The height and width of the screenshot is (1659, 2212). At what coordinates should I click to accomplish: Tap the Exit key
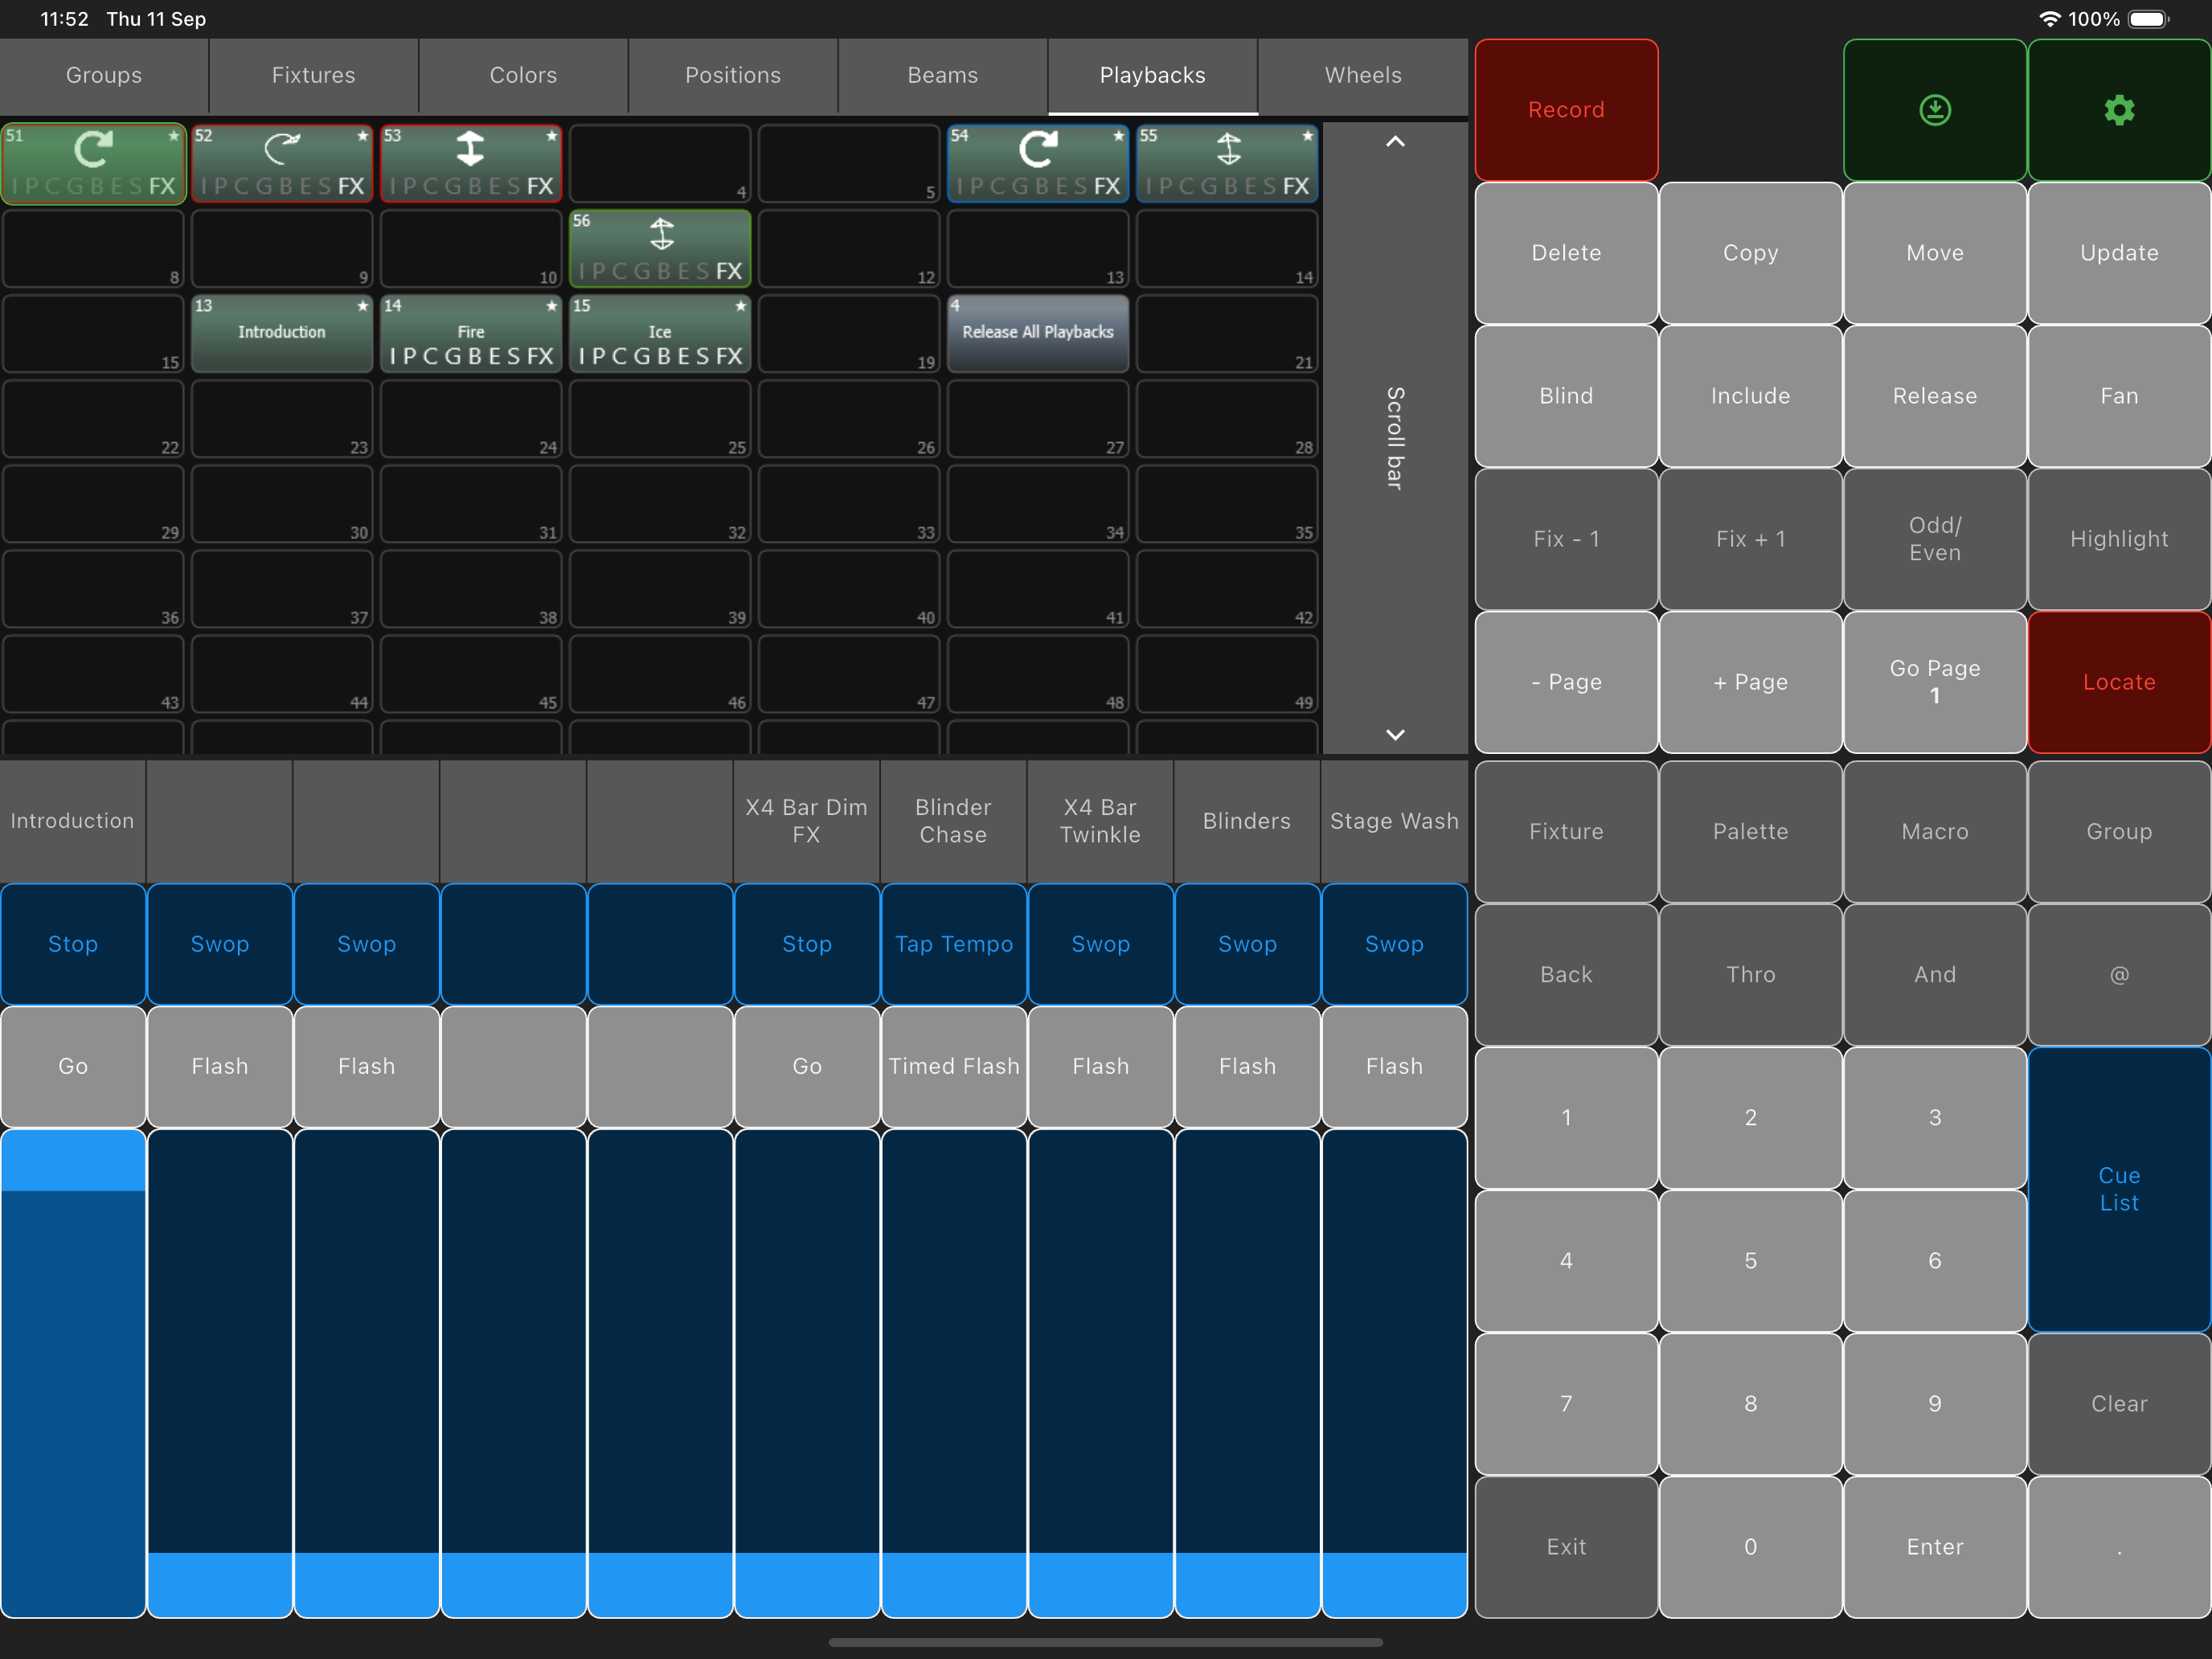[1566, 1547]
